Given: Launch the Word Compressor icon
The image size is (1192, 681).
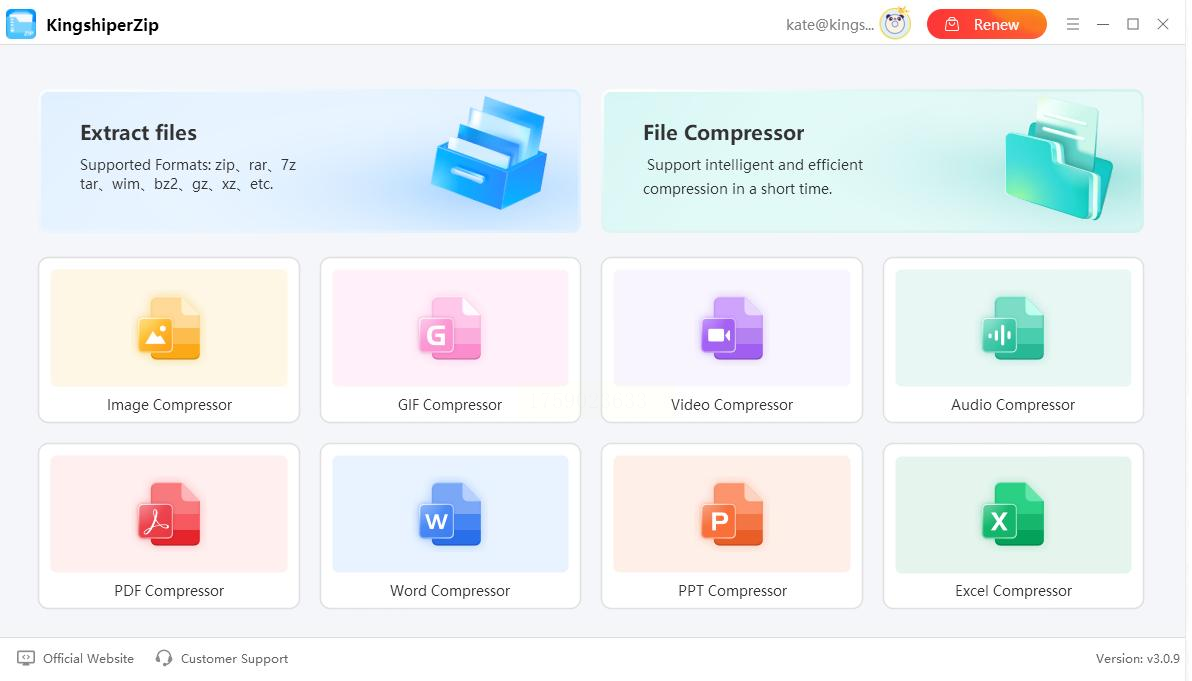Looking at the screenshot, I should [x=450, y=514].
